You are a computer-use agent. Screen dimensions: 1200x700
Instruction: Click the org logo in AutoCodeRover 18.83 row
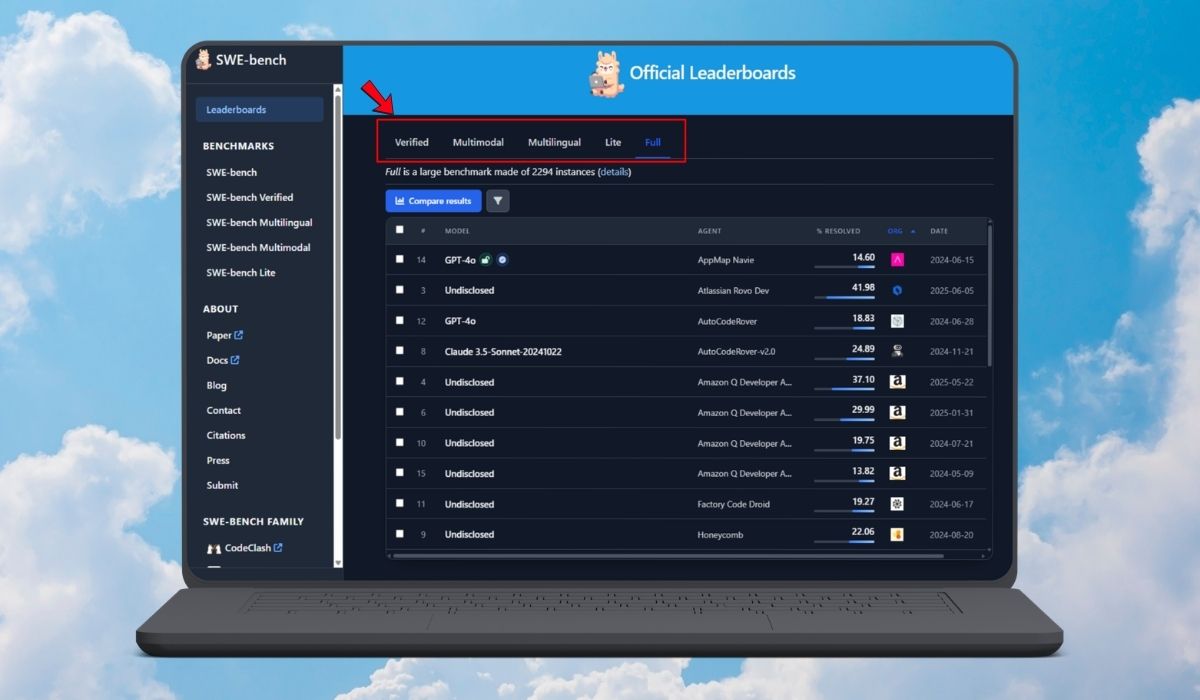(898, 321)
